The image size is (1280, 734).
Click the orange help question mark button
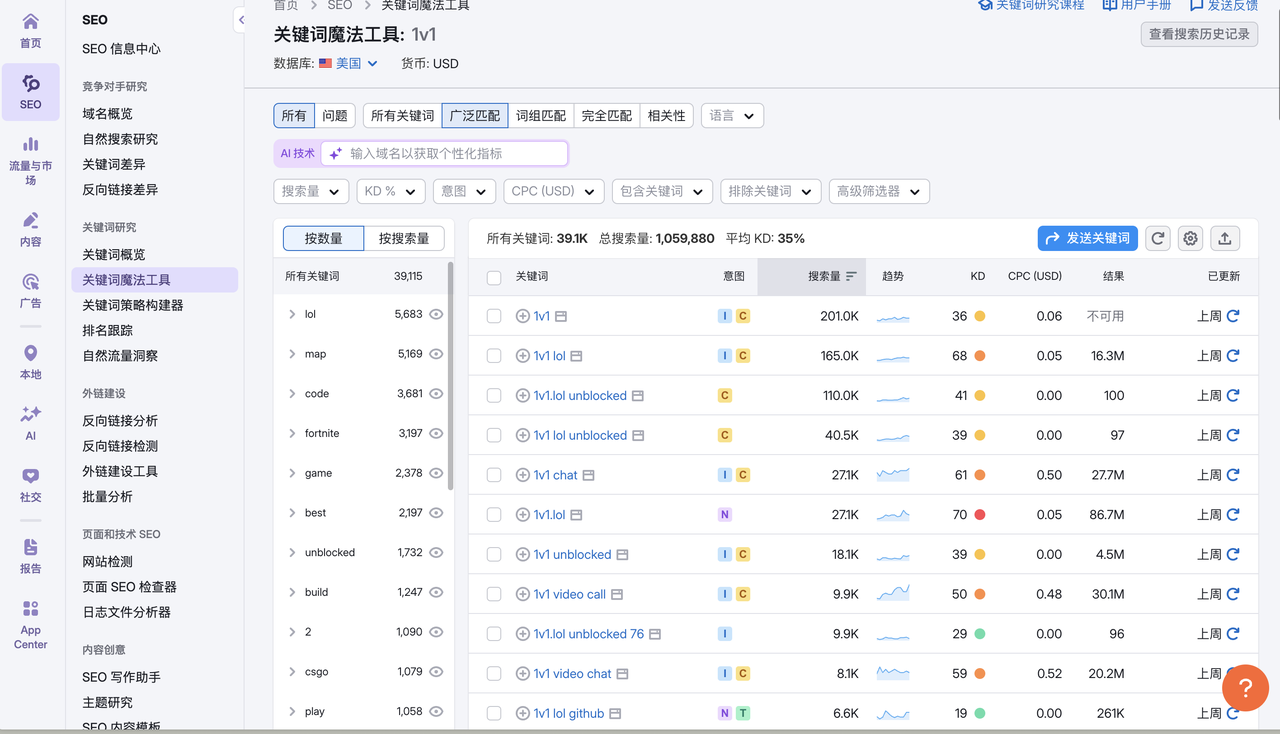click(x=1245, y=687)
